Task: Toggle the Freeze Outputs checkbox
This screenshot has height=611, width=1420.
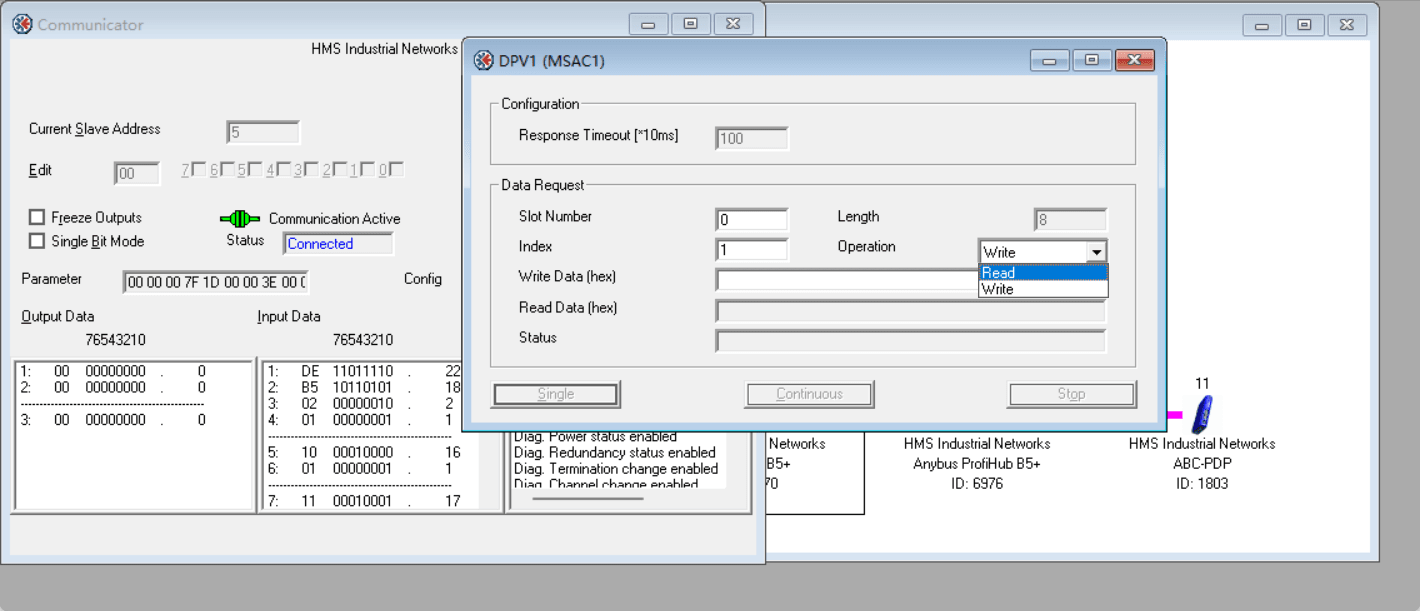Action: (x=37, y=217)
